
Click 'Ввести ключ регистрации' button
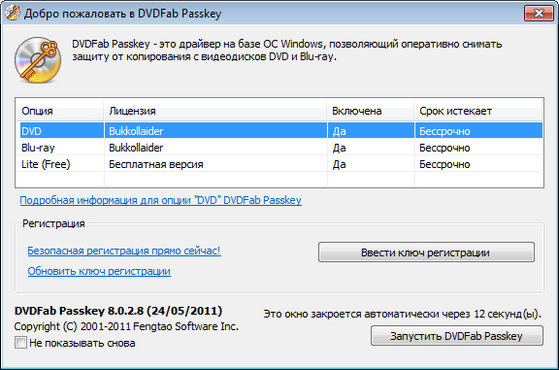426,252
